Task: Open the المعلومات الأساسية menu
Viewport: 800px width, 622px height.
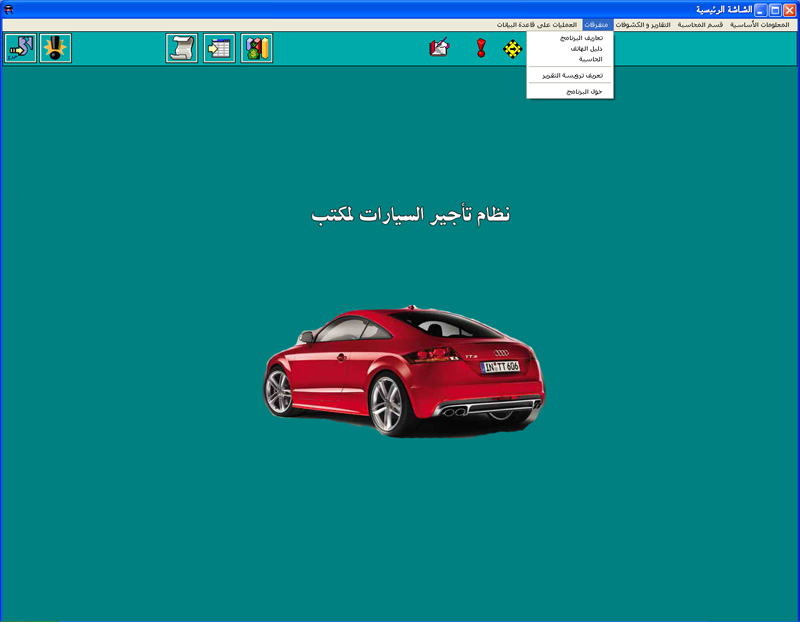Action: click(x=759, y=24)
